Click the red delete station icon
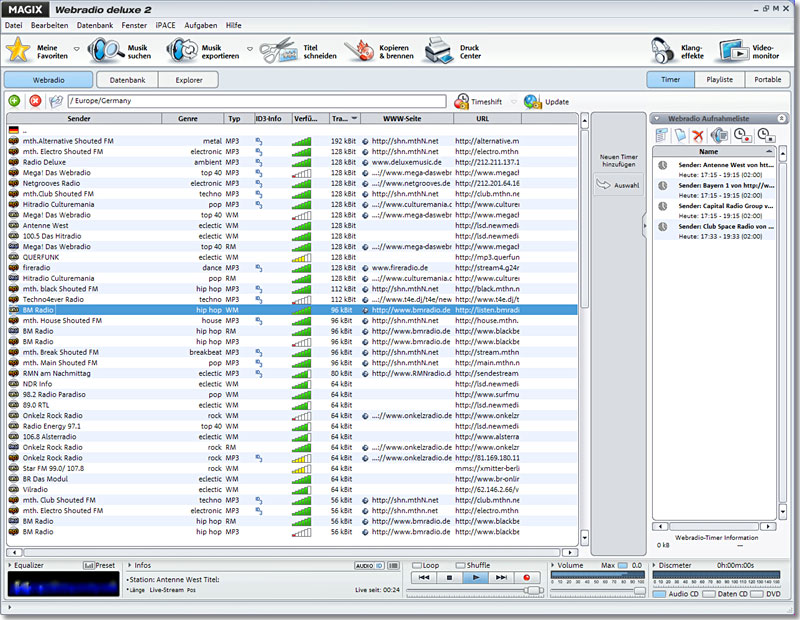 pos(35,101)
